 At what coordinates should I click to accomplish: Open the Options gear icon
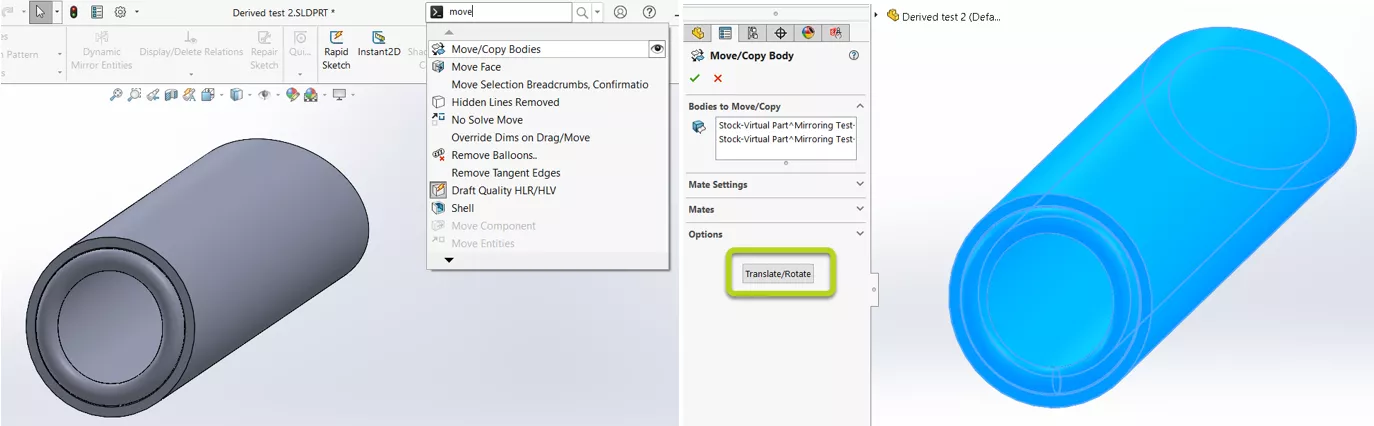coord(120,12)
